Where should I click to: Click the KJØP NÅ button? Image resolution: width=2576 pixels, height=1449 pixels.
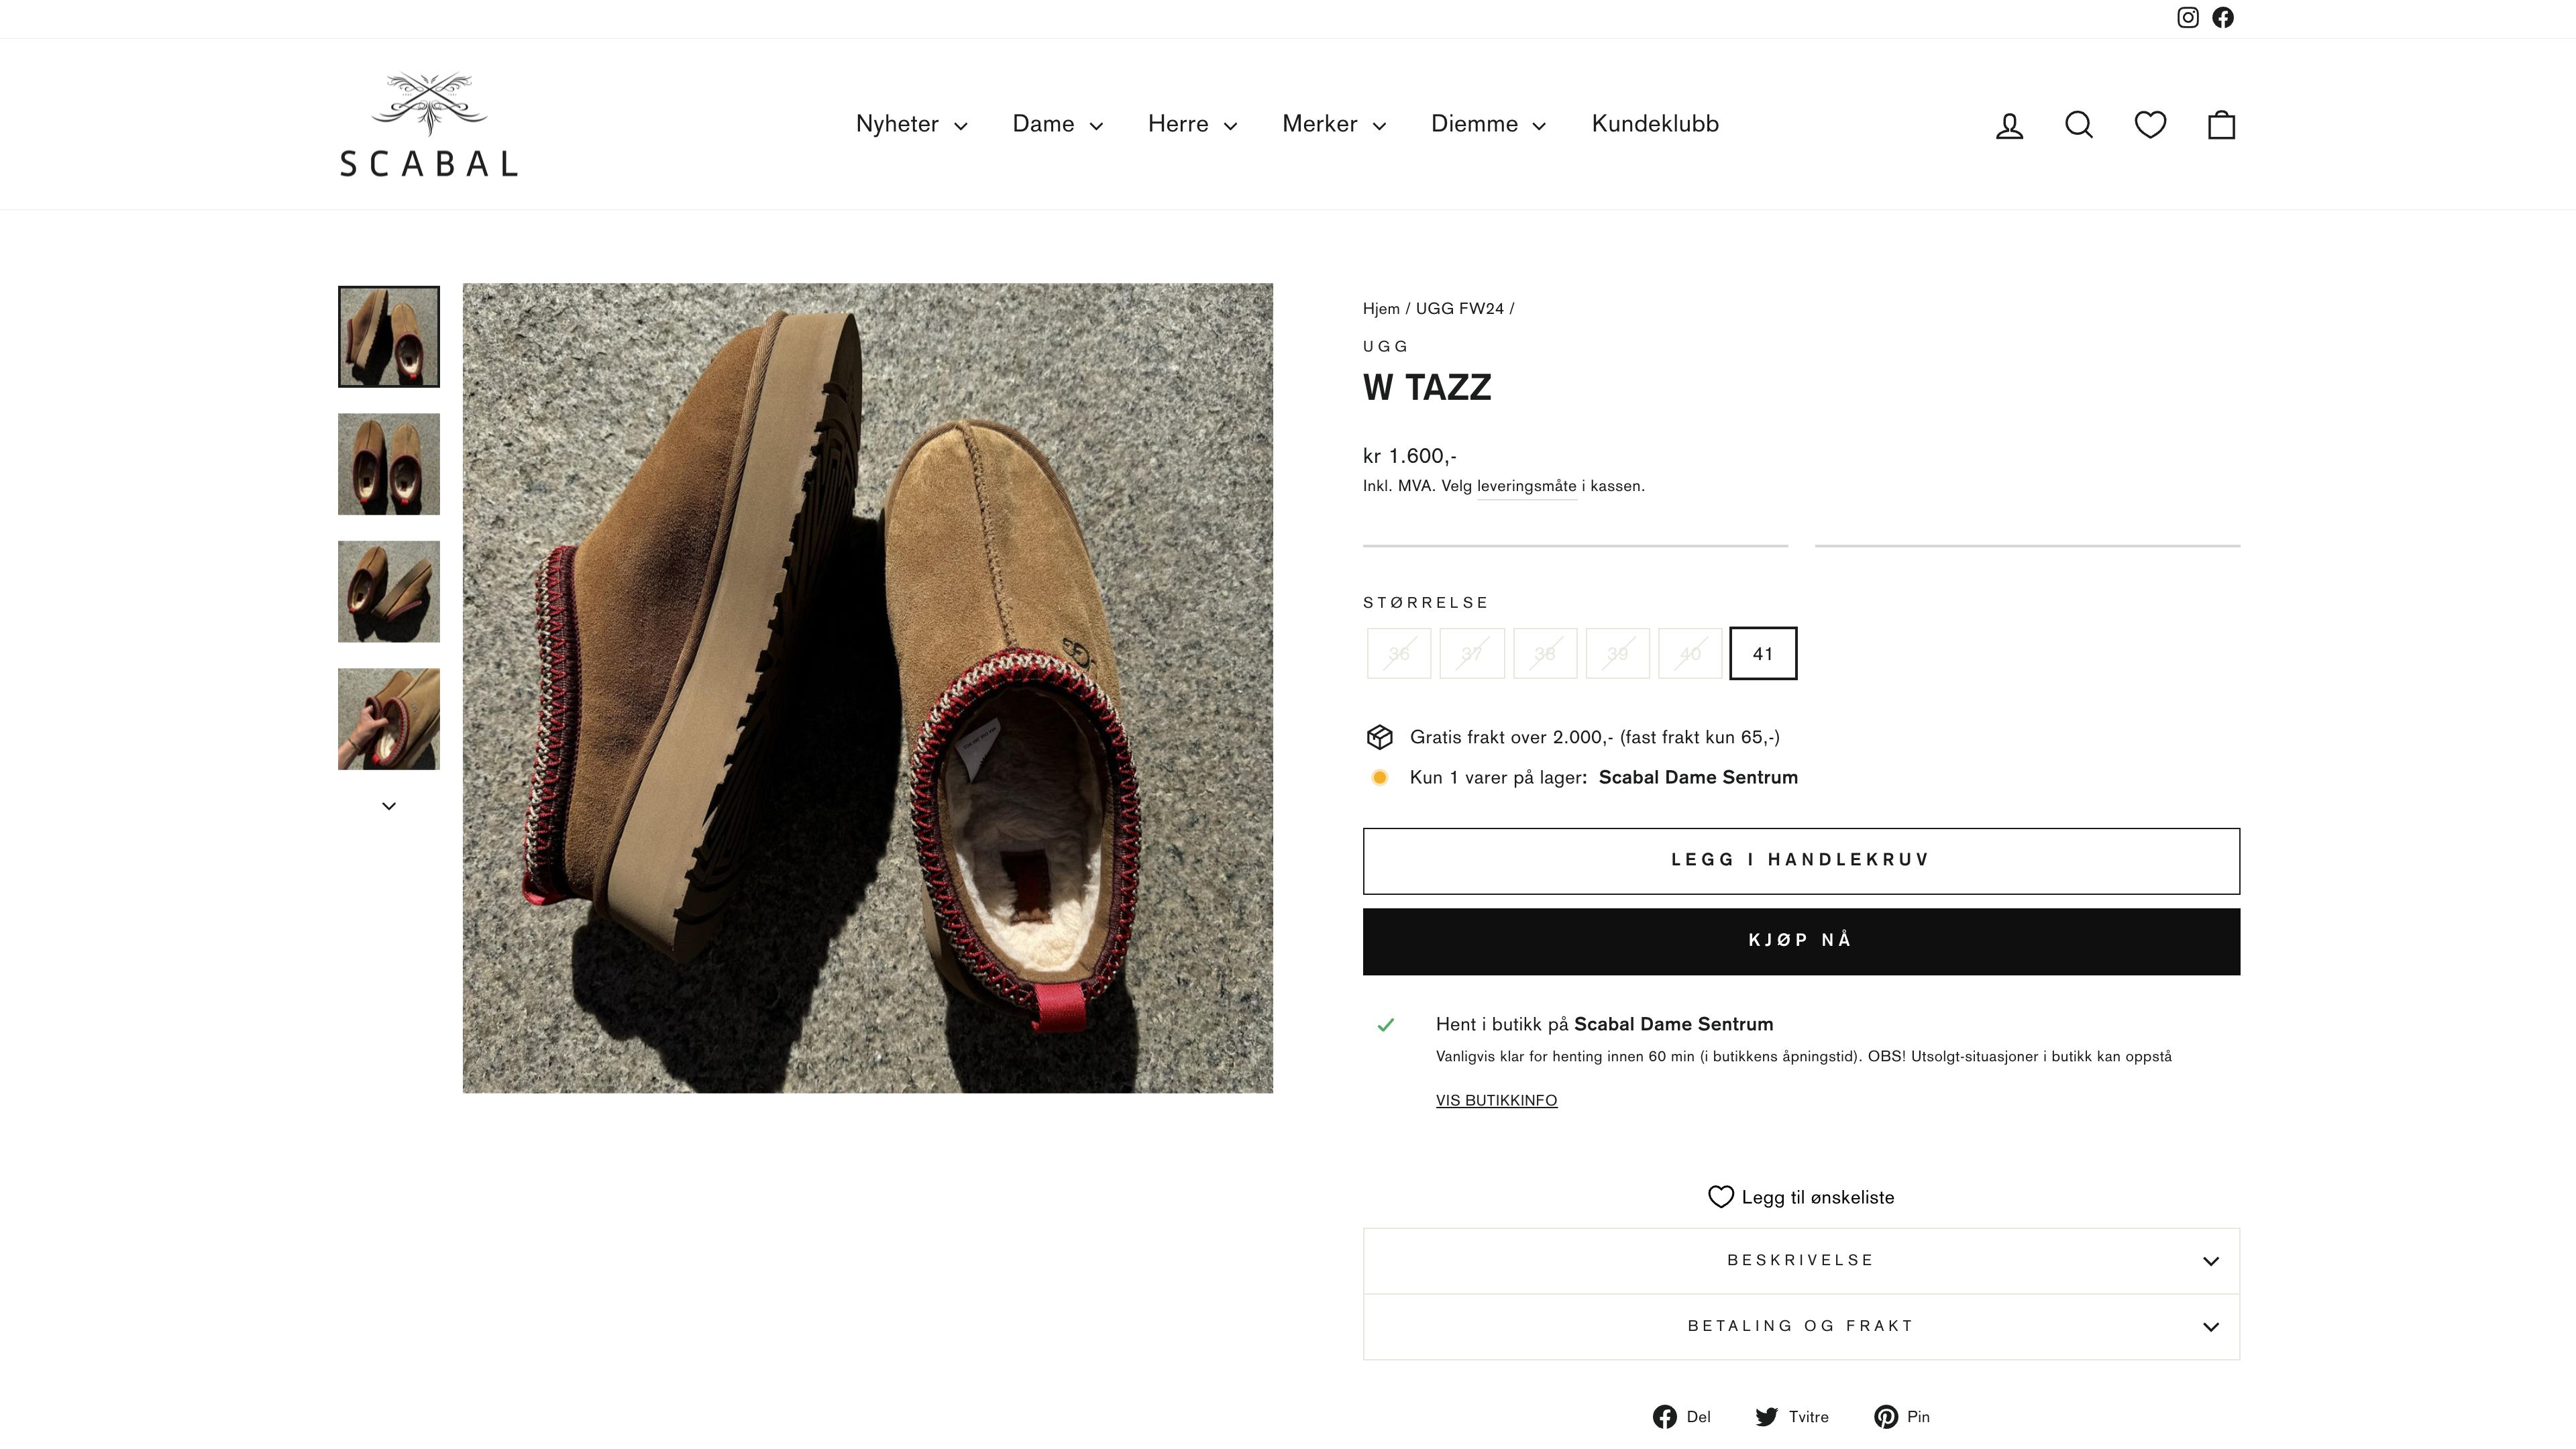point(1800,940)
